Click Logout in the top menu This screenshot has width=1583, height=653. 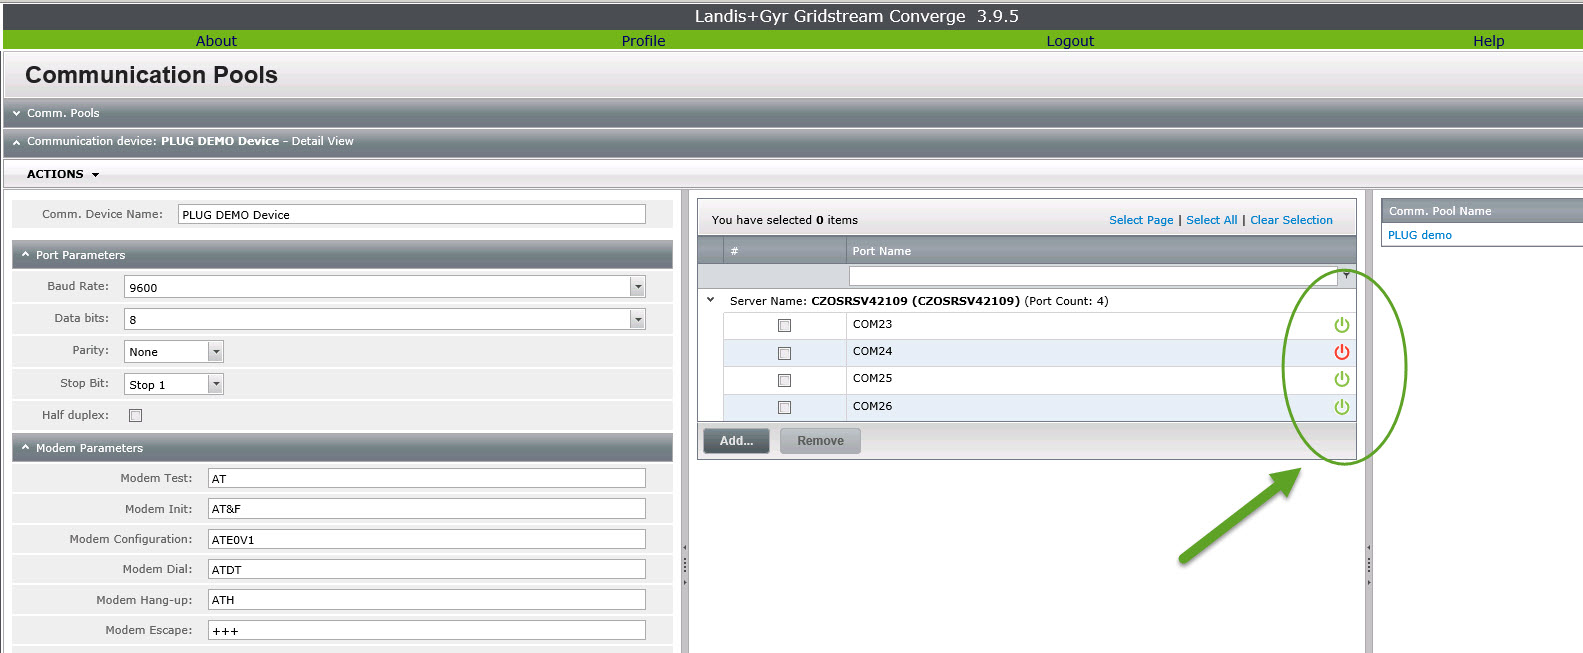[x=1070, y=41]
